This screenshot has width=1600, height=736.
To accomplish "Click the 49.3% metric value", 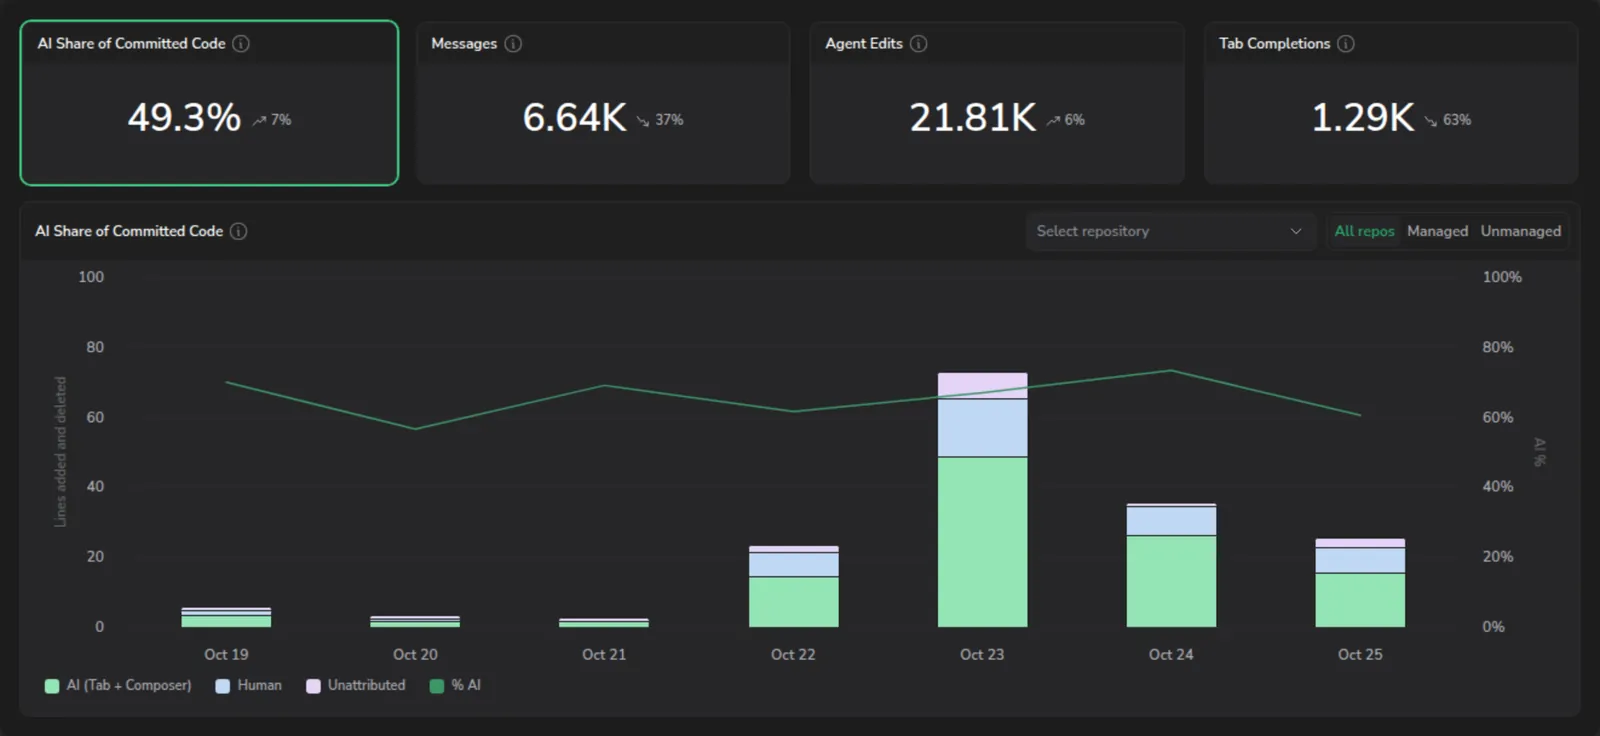I will pyautogui.click(x=184, y=118).
